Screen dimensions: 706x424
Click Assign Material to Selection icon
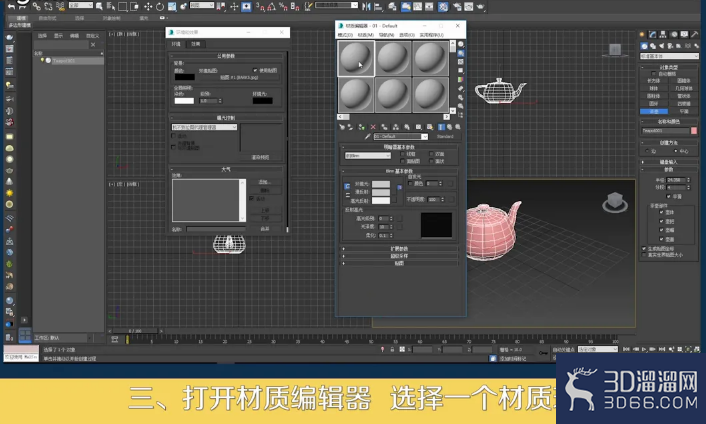tap(362, 127)
